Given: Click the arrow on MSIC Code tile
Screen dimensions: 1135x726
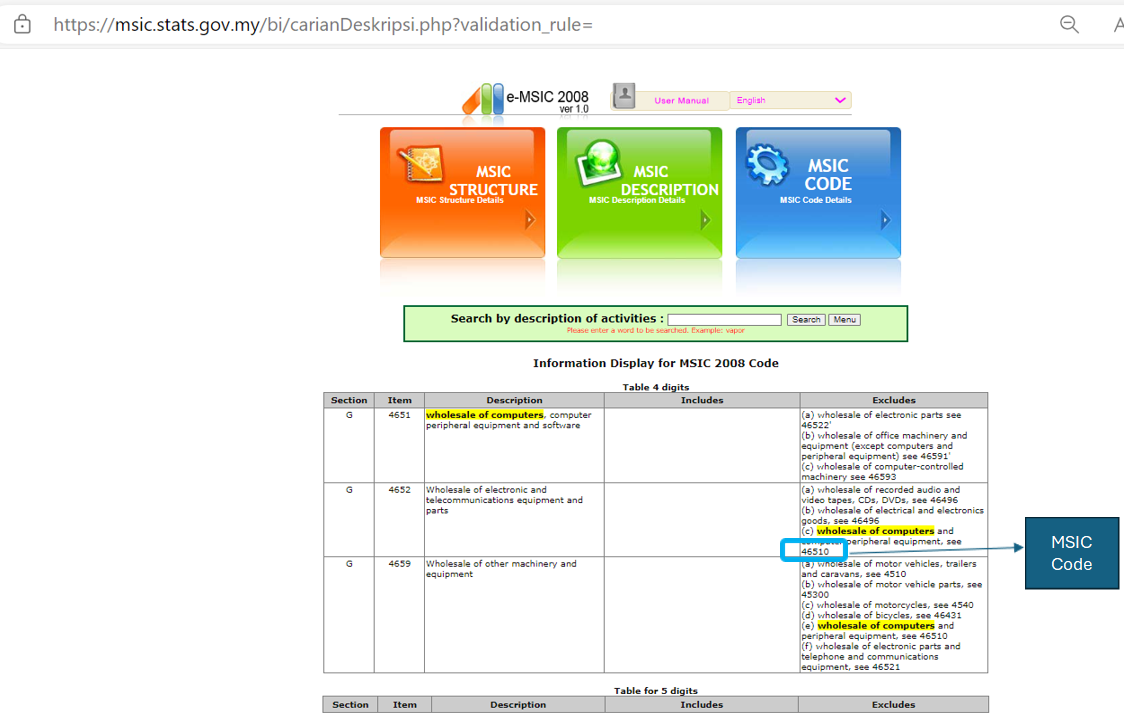Looking at the screenshot, I should click(885, 220).
